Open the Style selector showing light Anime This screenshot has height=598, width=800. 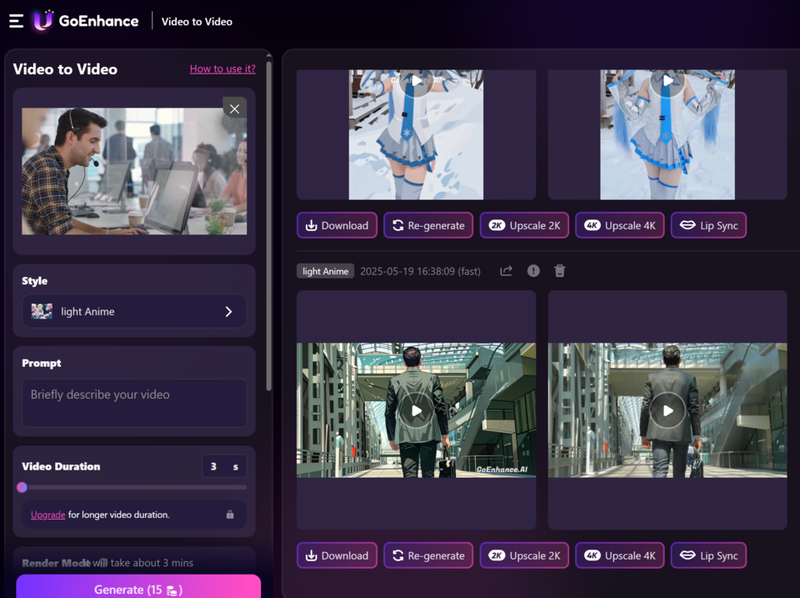pos(134,312)
